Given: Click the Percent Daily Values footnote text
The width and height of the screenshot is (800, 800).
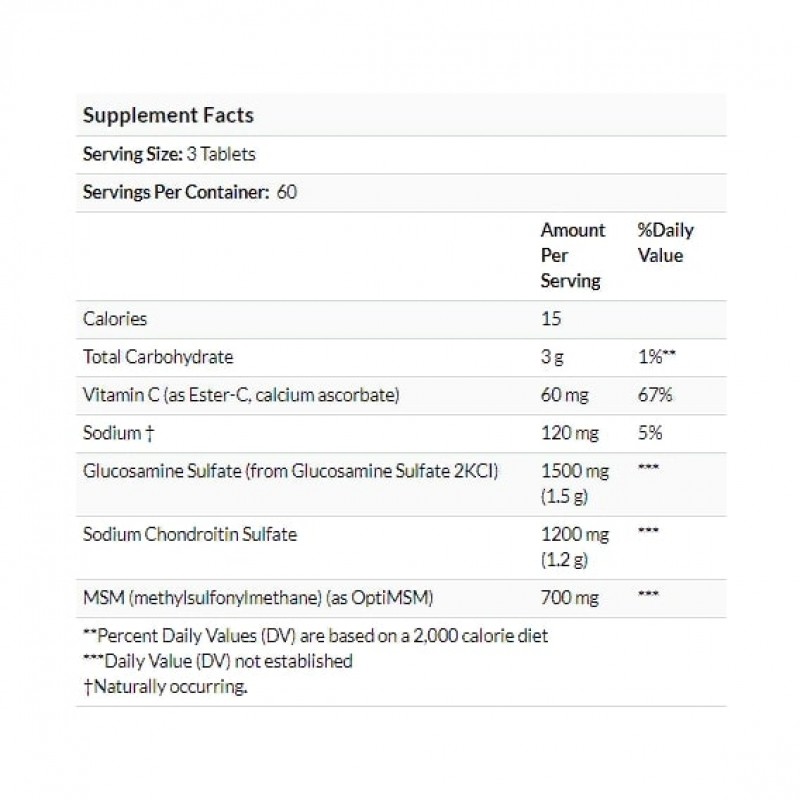Looking at the screenshot, I should pyautogui.click(x=315, y=636).
